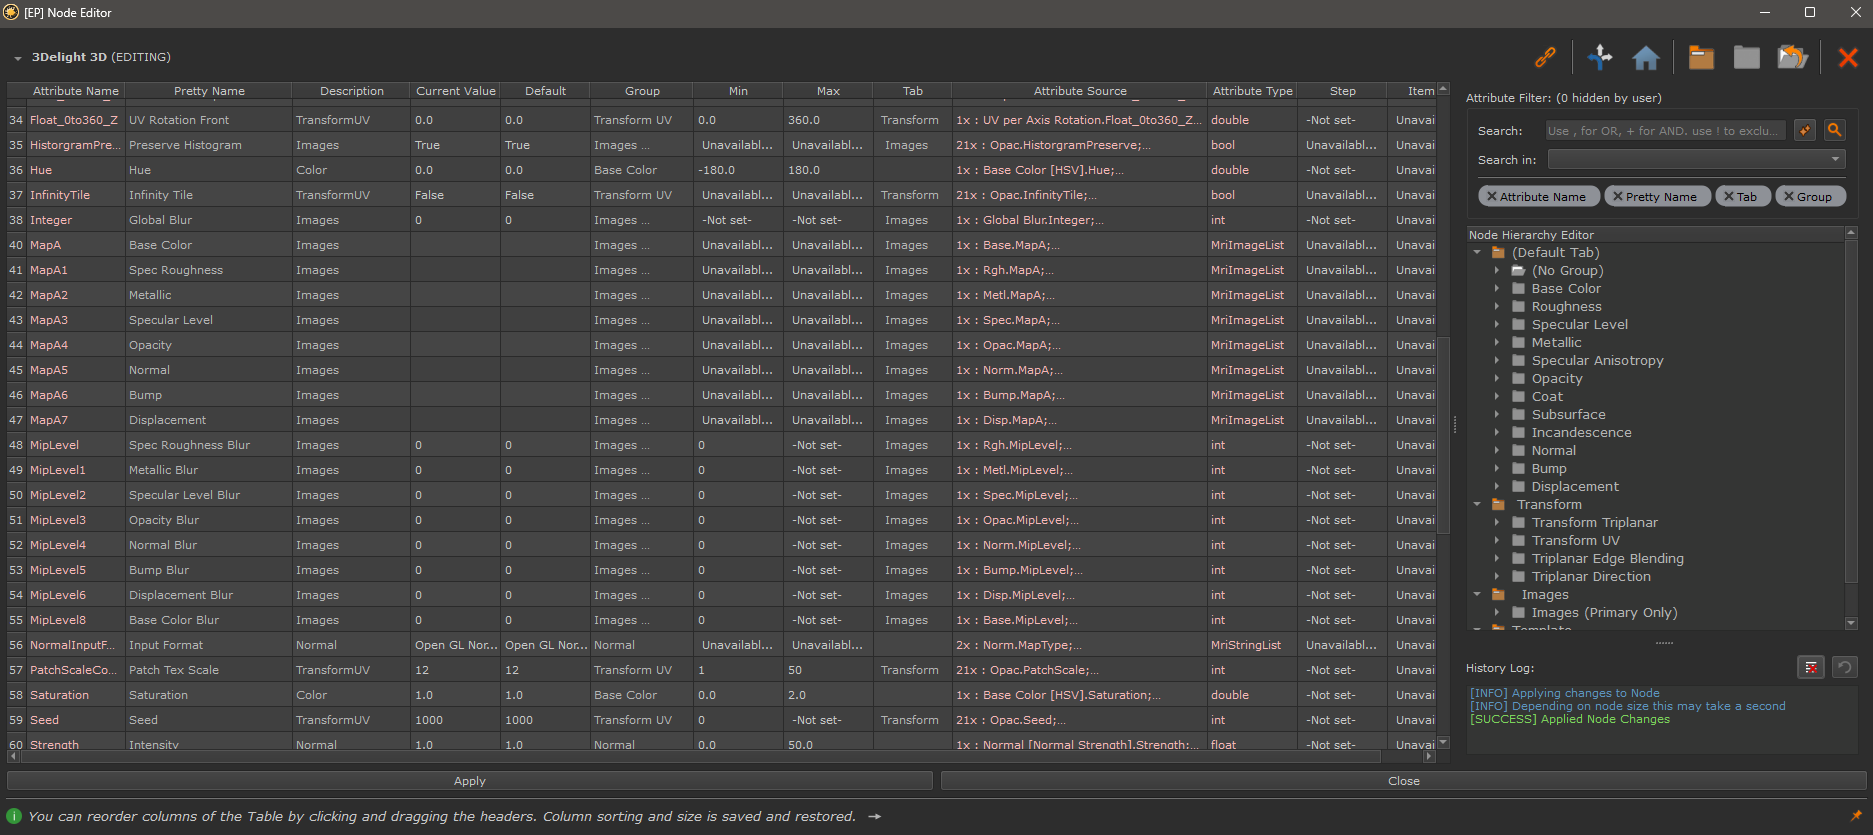
Task: Click the orange folder icon in toolbar
Action: click(1701, 58)
